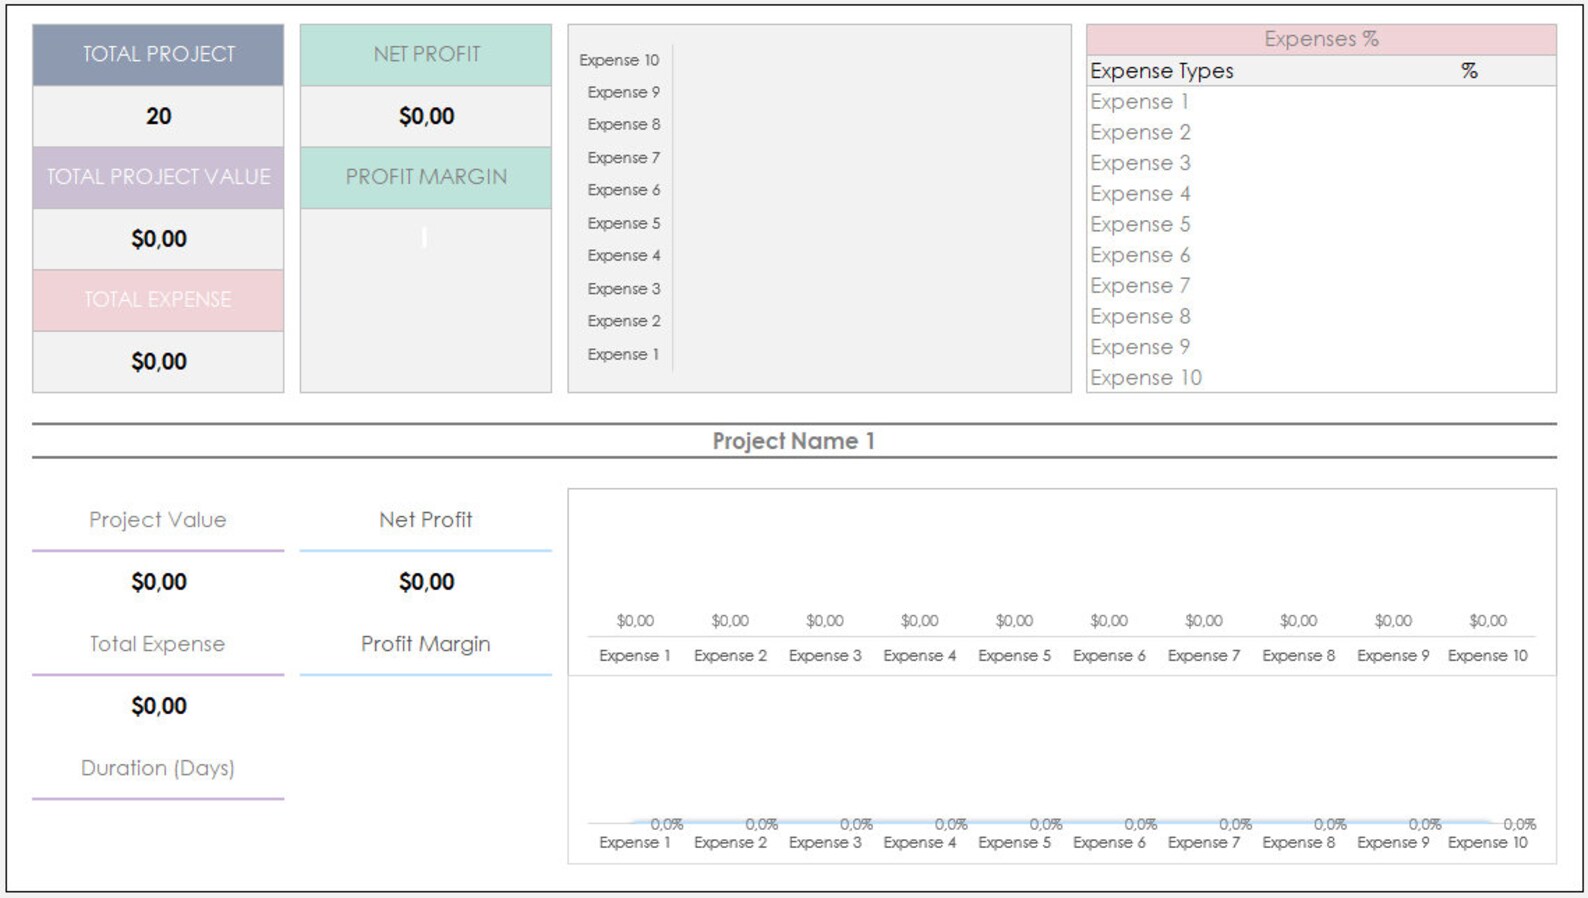Select $0,00 data label above Expense 1 in column chart
The image size is (1588, 898).
635,621
